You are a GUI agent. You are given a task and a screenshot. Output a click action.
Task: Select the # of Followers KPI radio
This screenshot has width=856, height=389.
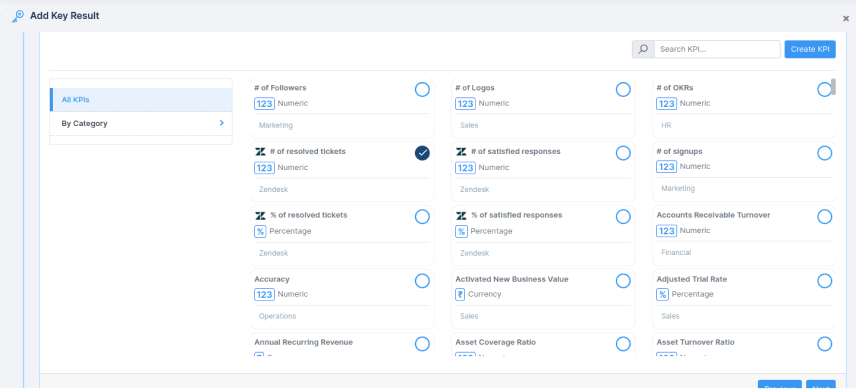click(x=422, y=89)
